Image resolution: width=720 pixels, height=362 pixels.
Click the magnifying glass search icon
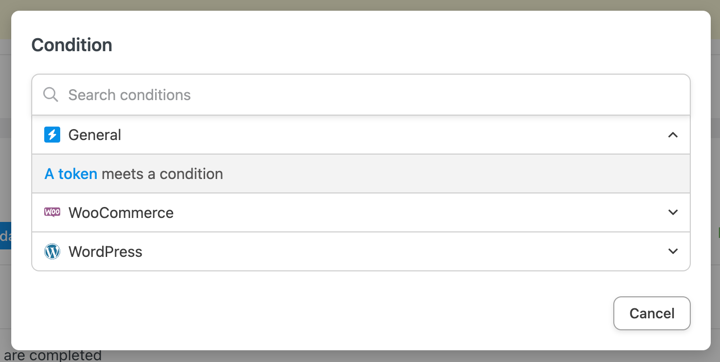click(x=51, y=95)
